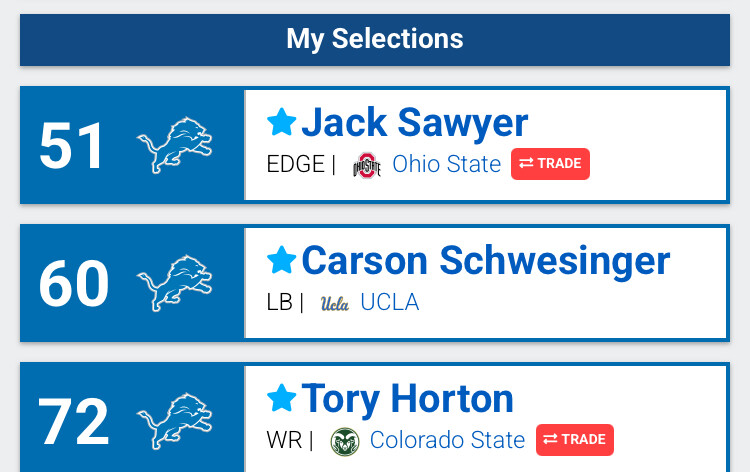Open the Carson Schwesinger player link
The width and height of the screenshot is (750, 472).
coord(485,261)
